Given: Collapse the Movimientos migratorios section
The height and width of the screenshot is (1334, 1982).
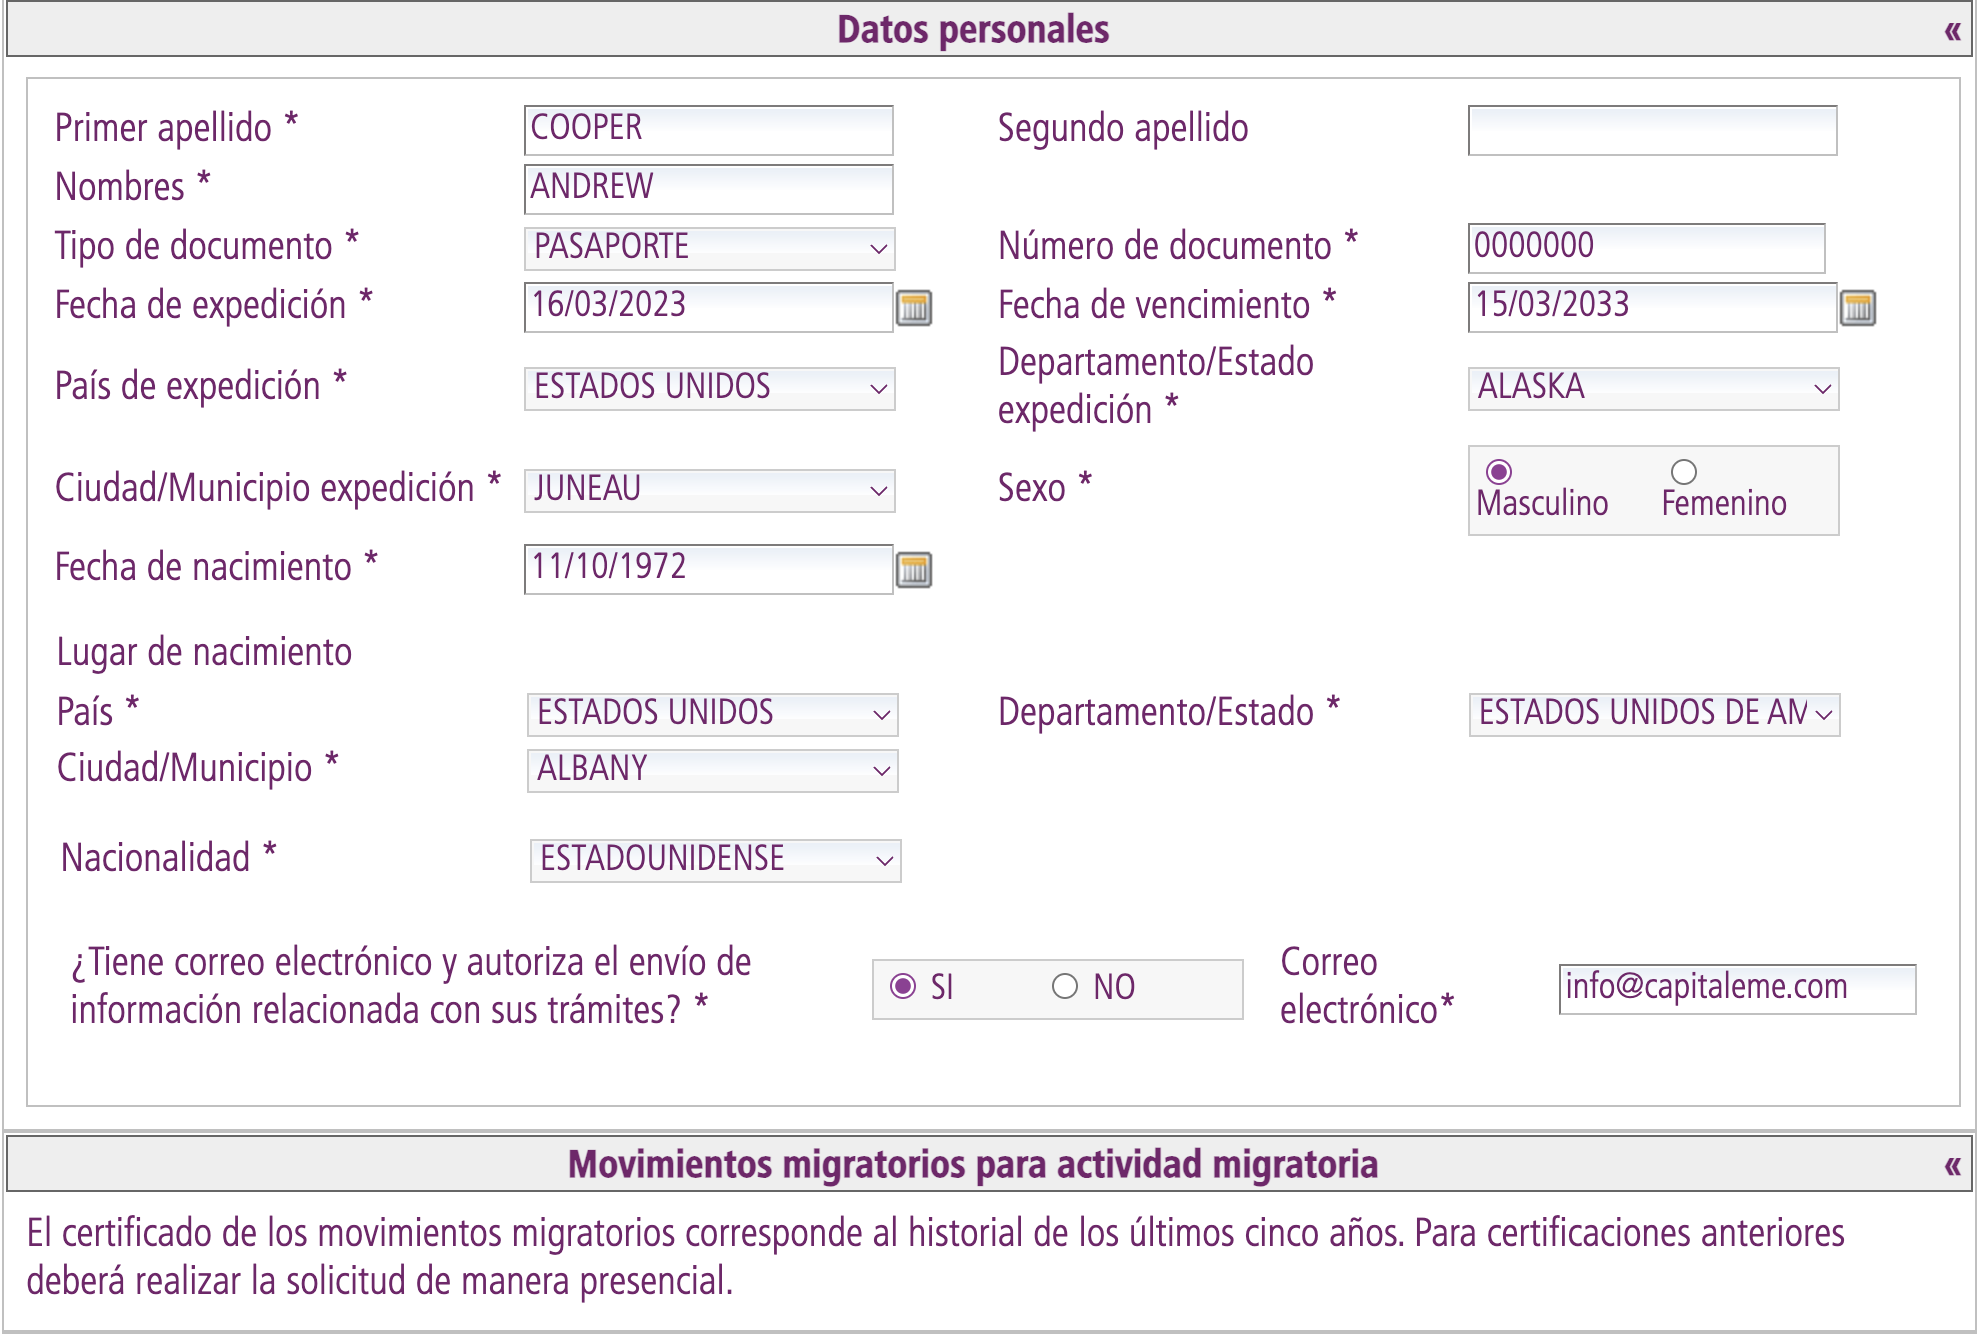Looking at the screenshot, I should (1952, 1165).
